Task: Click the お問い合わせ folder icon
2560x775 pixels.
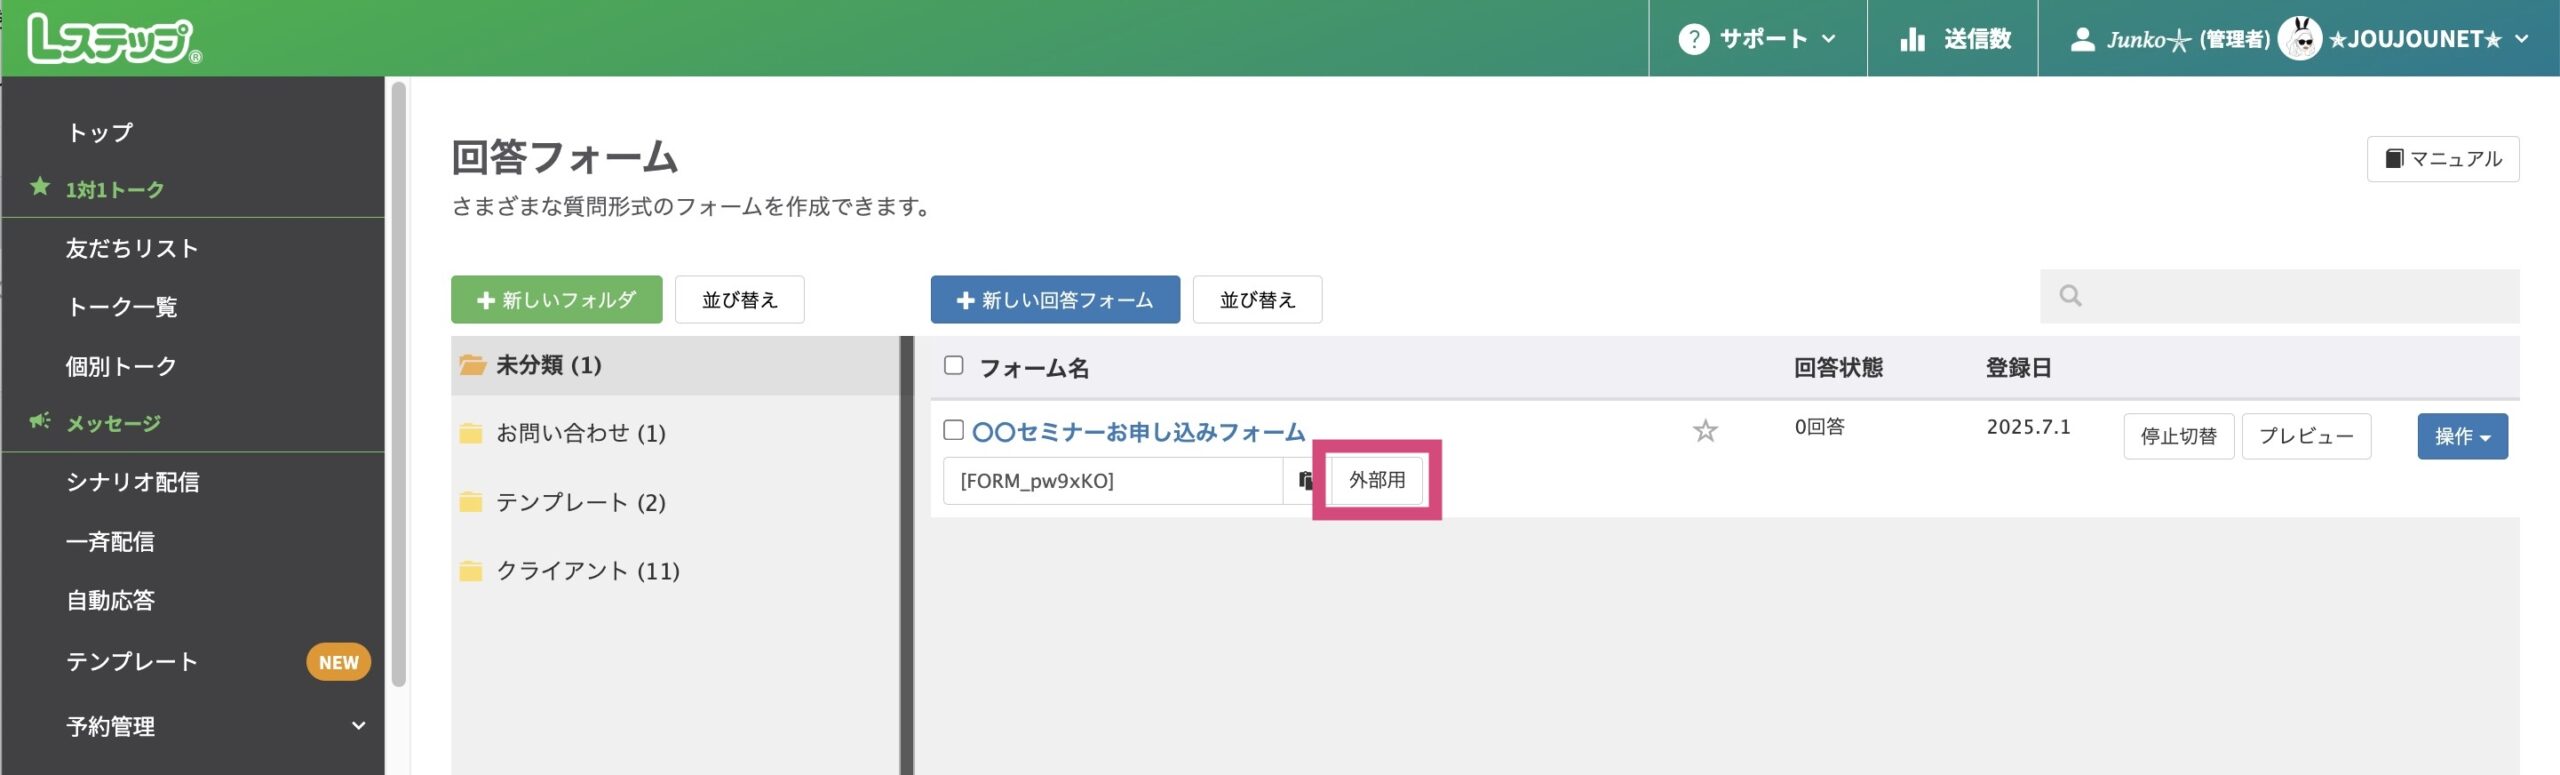Action: 471,434
